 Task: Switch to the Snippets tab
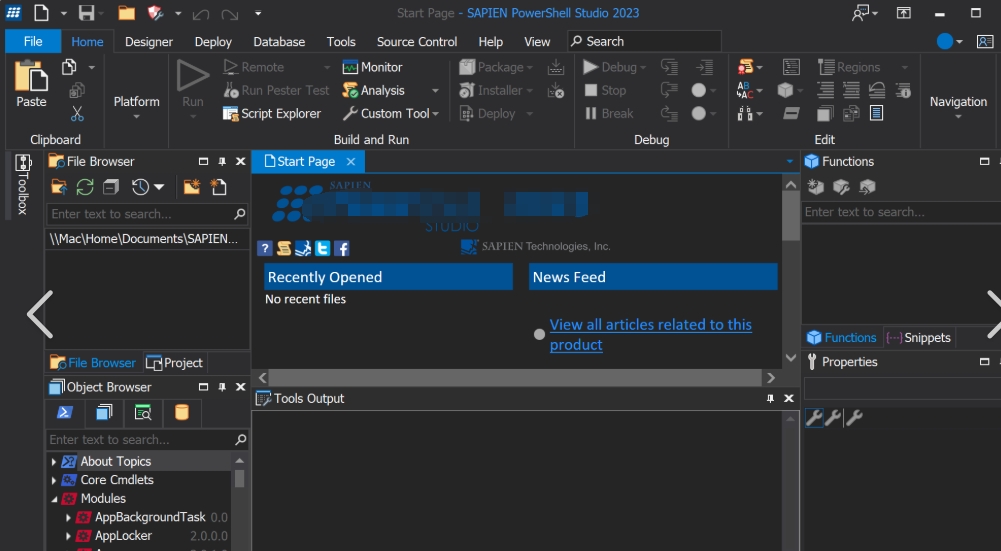click(x=919, y=337)
